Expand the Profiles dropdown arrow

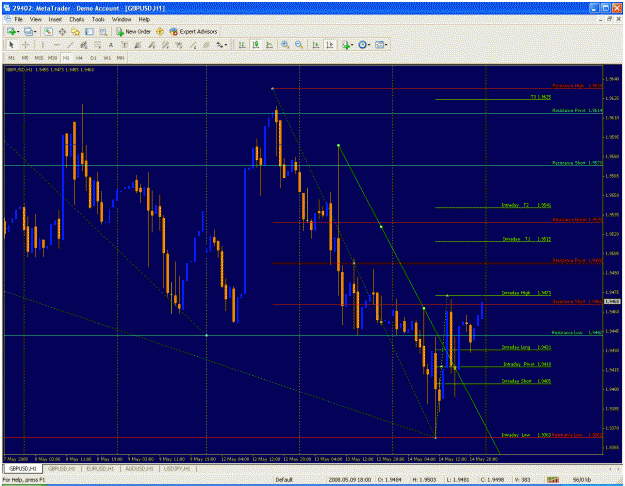pos(35,32)
